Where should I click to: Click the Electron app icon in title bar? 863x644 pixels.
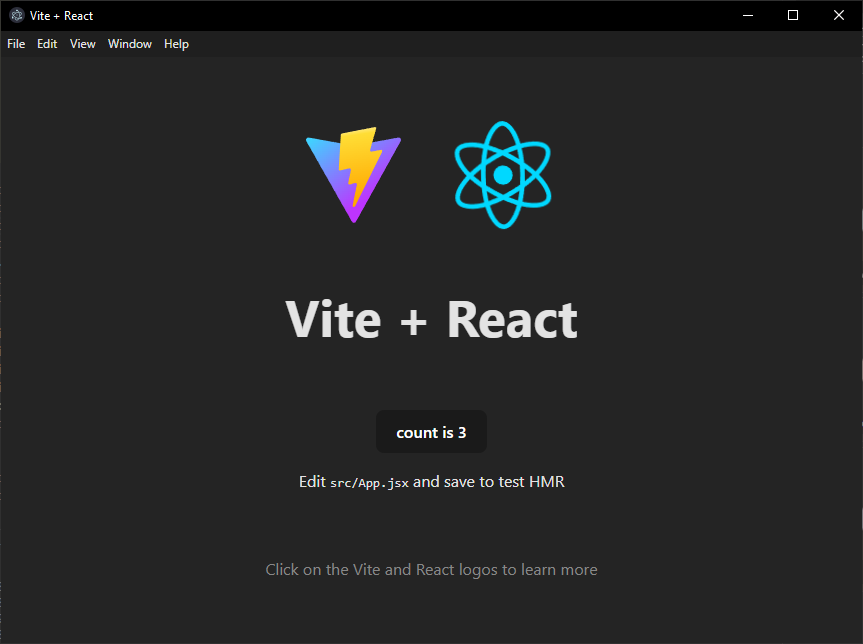pyautogui.click(x=17, y=15)
